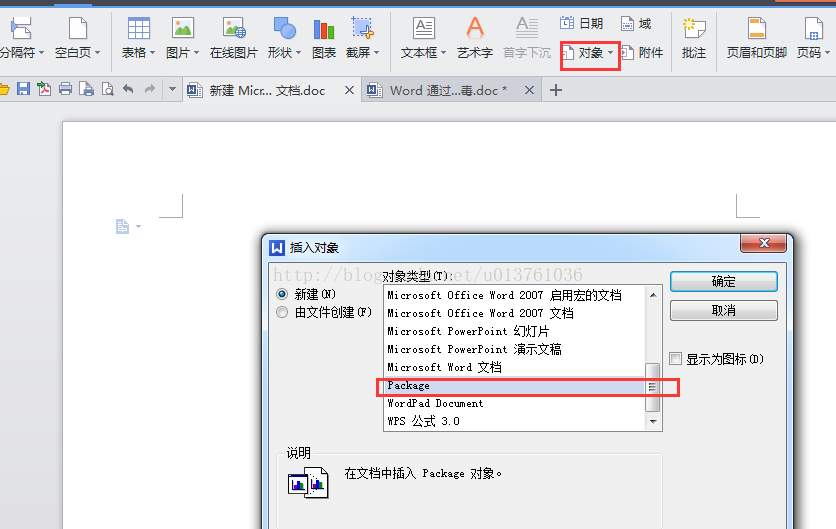Image resolution: width=836 pixels, height=529 pixels.
Task: Insert a blank page
Action: click(x=77, y=36)
